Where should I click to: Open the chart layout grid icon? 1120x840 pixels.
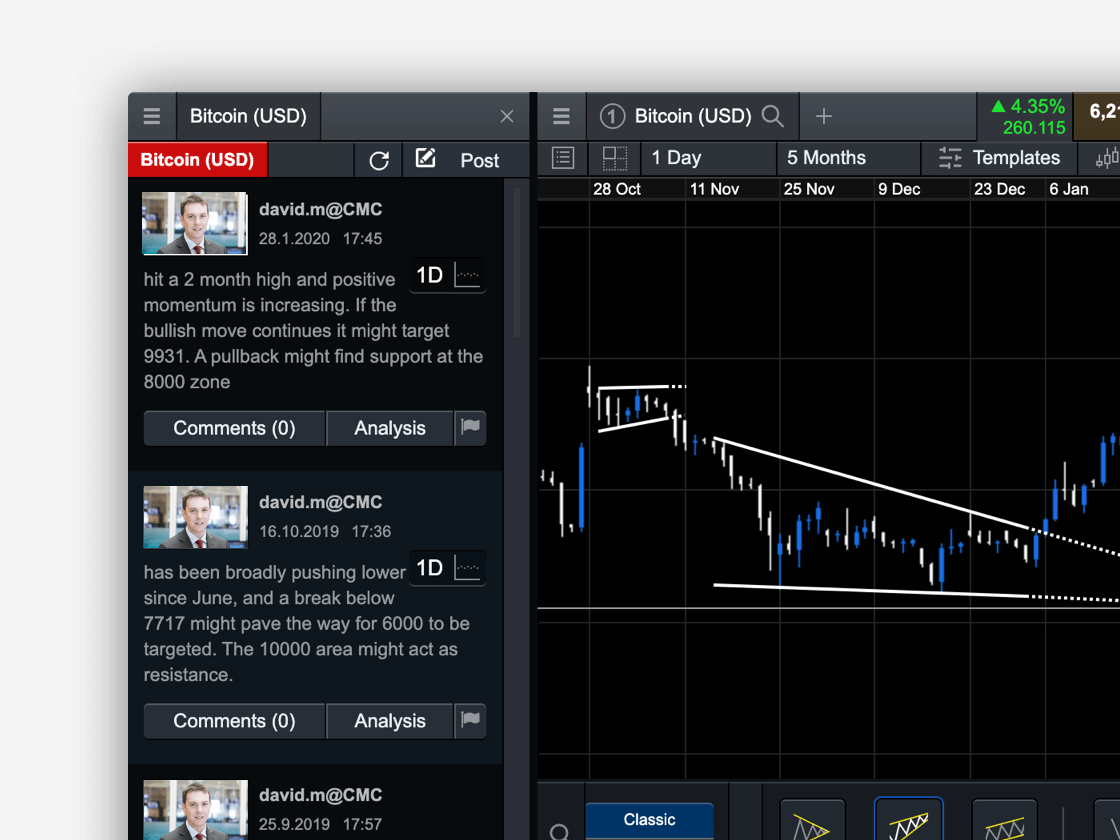[614, 158]
